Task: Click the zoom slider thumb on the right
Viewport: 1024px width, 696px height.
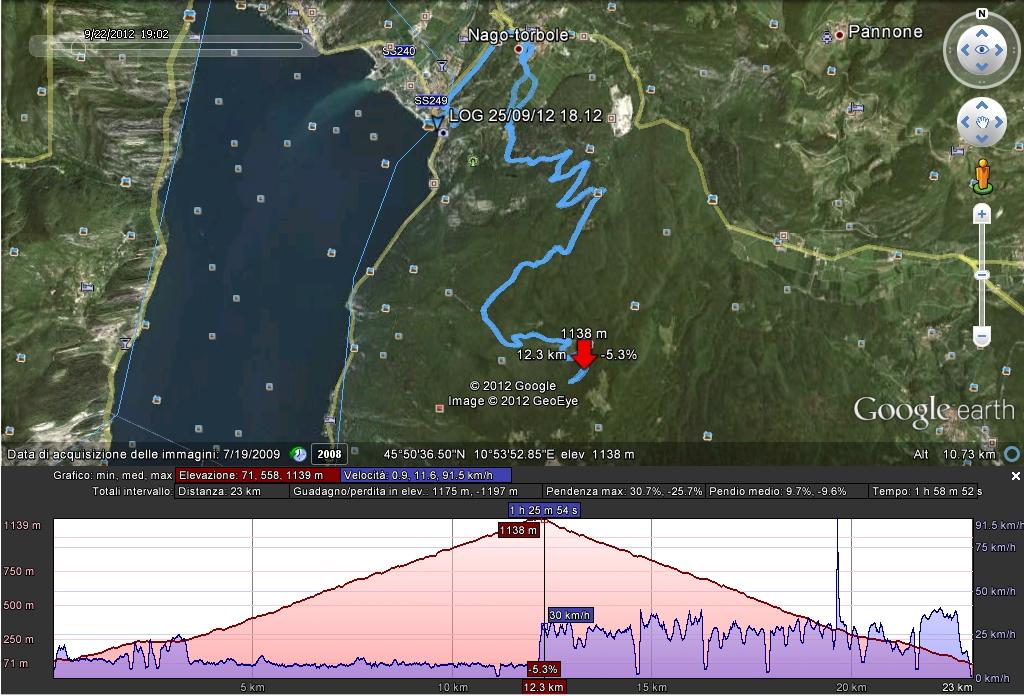Action: coord(981,276)
